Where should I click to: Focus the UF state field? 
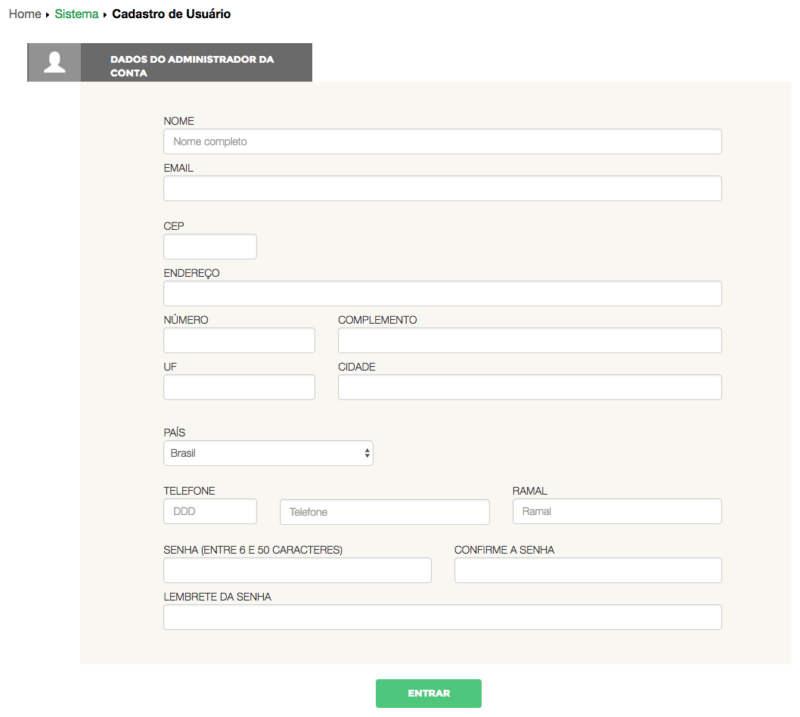[x=239, y=387]
